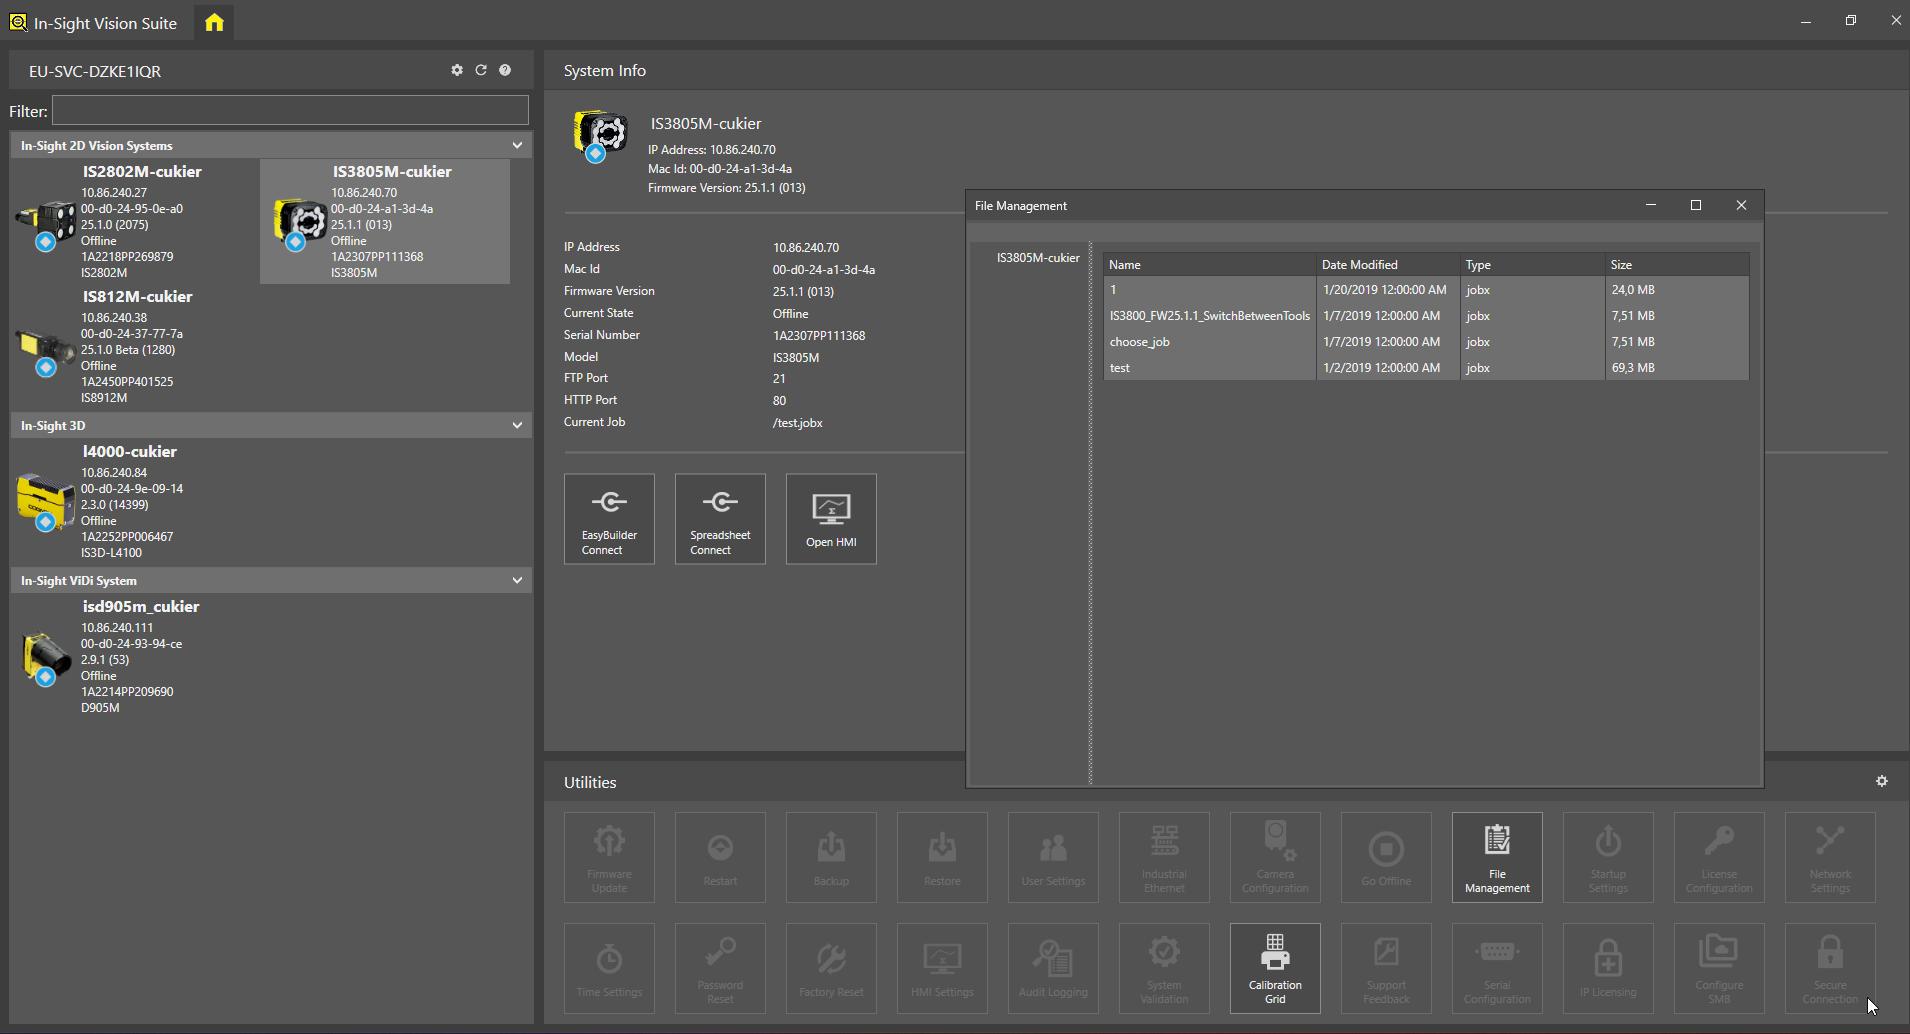Select IS3805M-cukier in File Management sidebar
The width and height of the screenshot is (1910, 1034).
point(1037,257)
